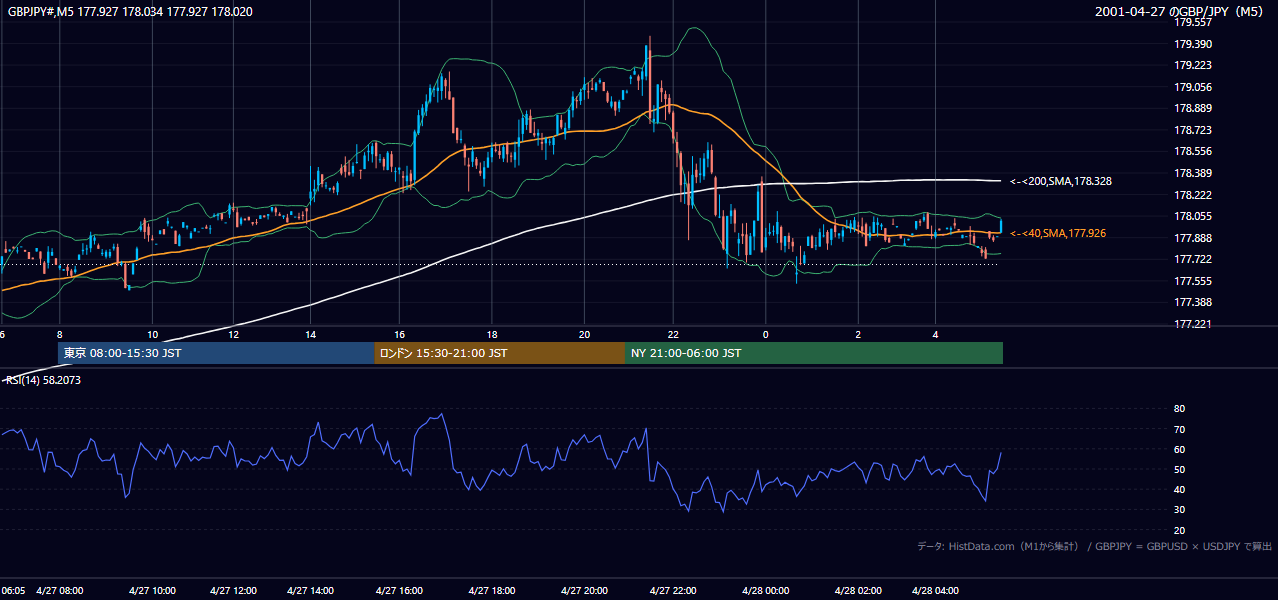The image size is (1278, 600).
Task: Click the RSI(14) 58.2073 indicator label
Action: (42, 381)
